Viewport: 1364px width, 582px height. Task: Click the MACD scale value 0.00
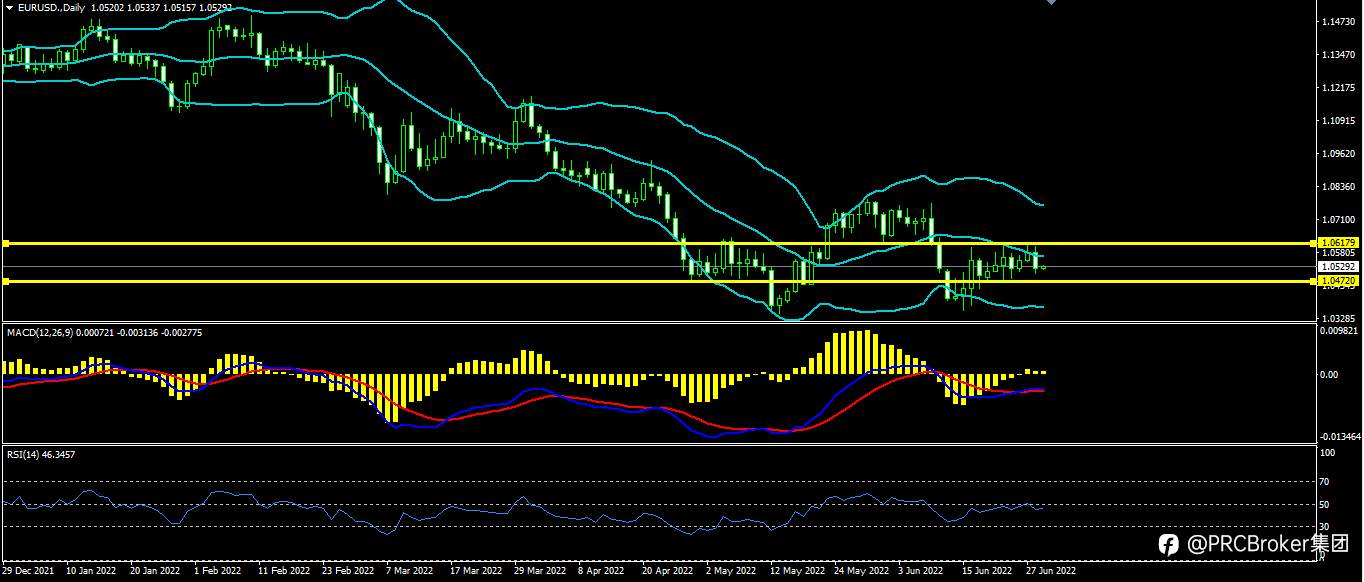pos(1329,375)
